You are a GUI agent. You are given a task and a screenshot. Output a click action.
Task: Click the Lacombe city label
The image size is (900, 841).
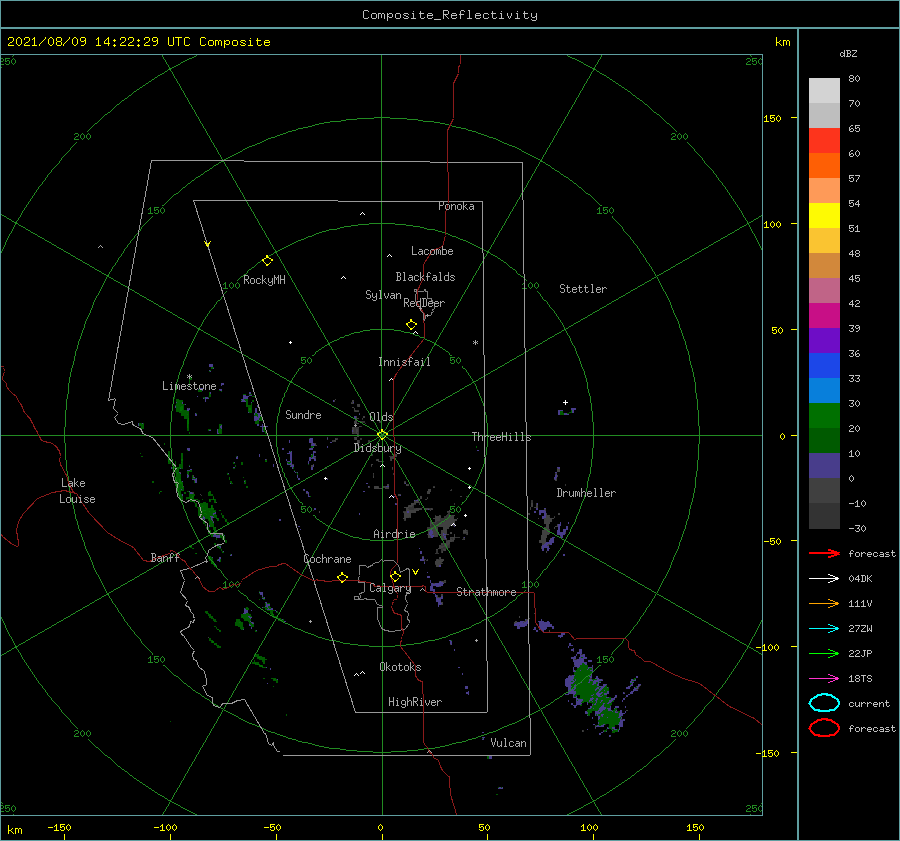pos(432,251)
